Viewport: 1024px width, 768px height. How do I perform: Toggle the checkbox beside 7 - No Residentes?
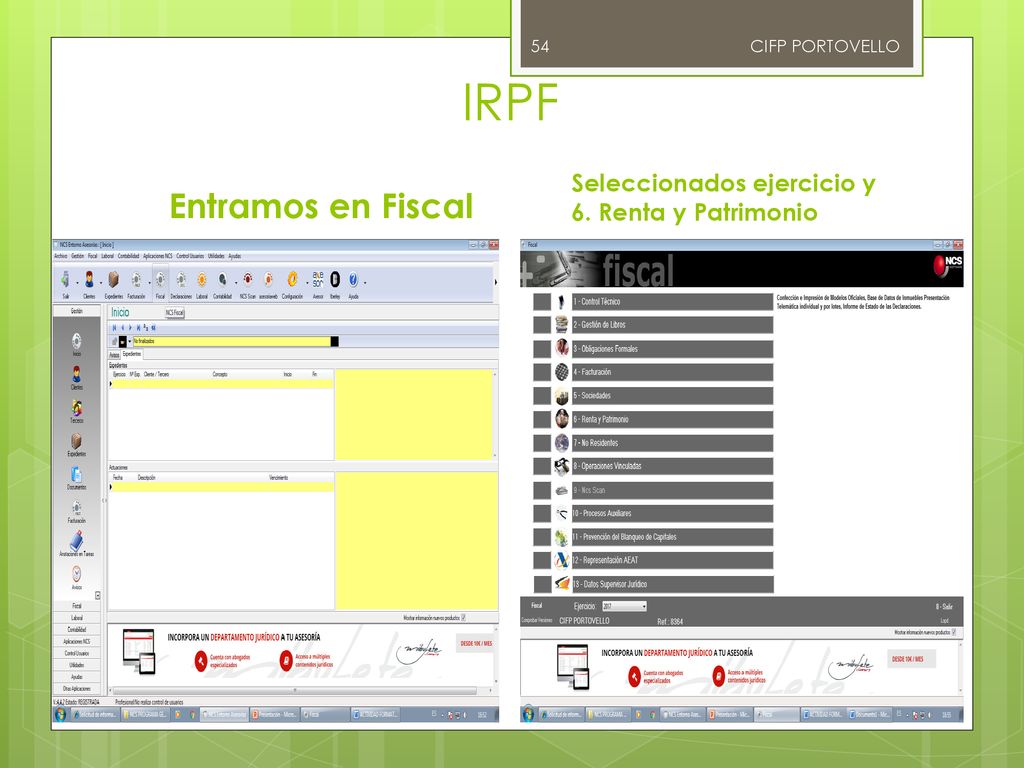pyautogui.click(x=542, y=443)
